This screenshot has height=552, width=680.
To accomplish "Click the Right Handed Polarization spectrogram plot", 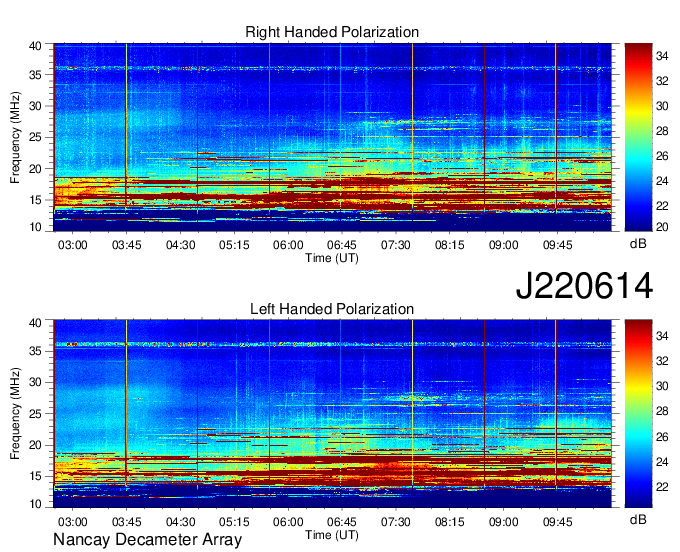I will 333,137.
